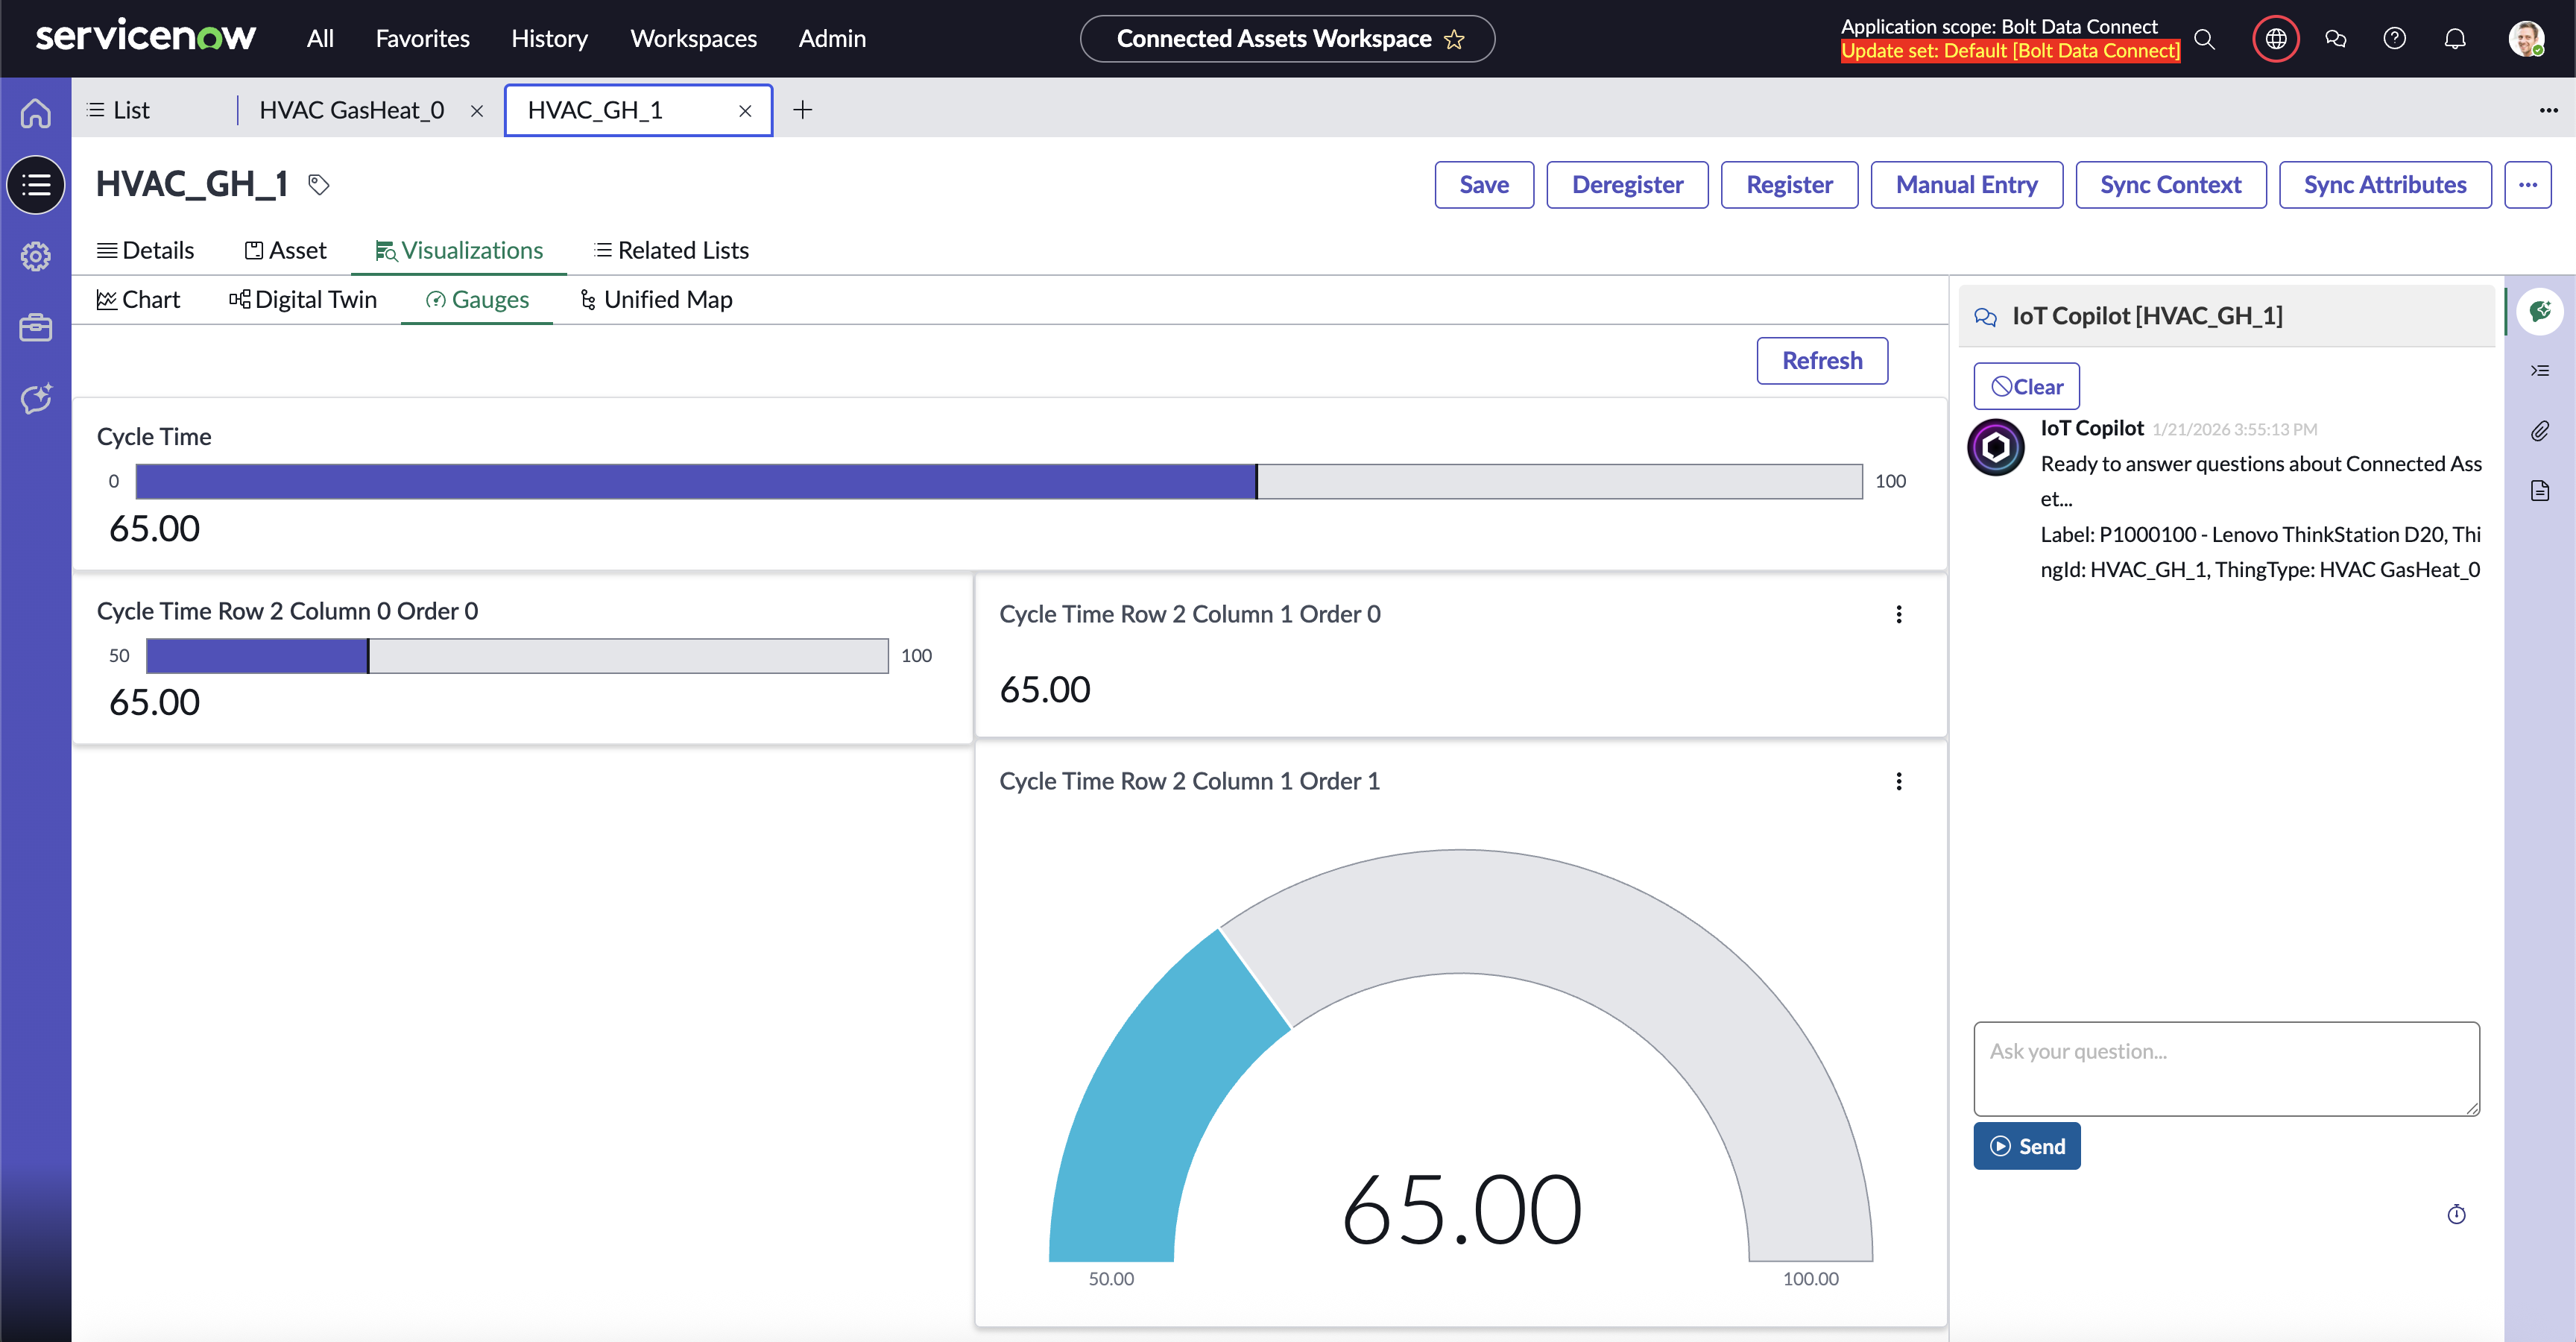Select the Related Lists tab
Image resolution: width=2576 pixels, height=1342 pixels.
(x=671, y=251)
